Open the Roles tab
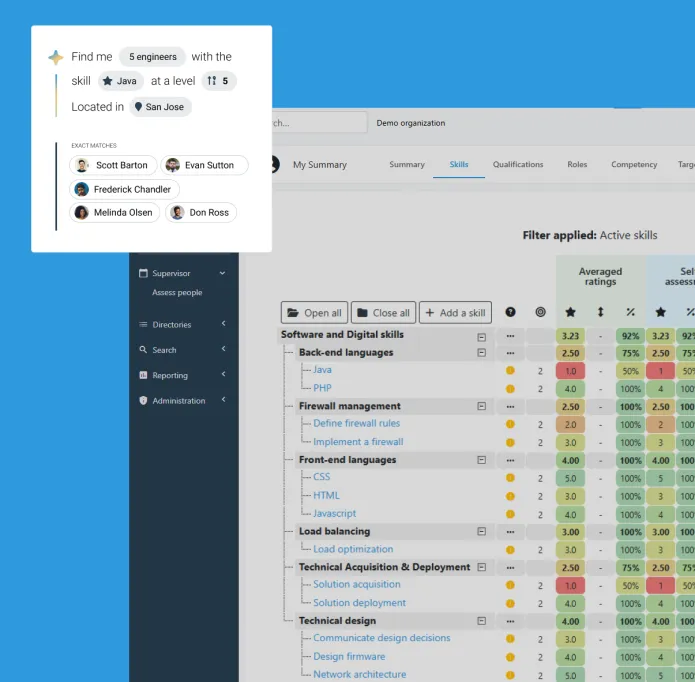The width and height of the screenshot is (695, 682). (577, 165)
